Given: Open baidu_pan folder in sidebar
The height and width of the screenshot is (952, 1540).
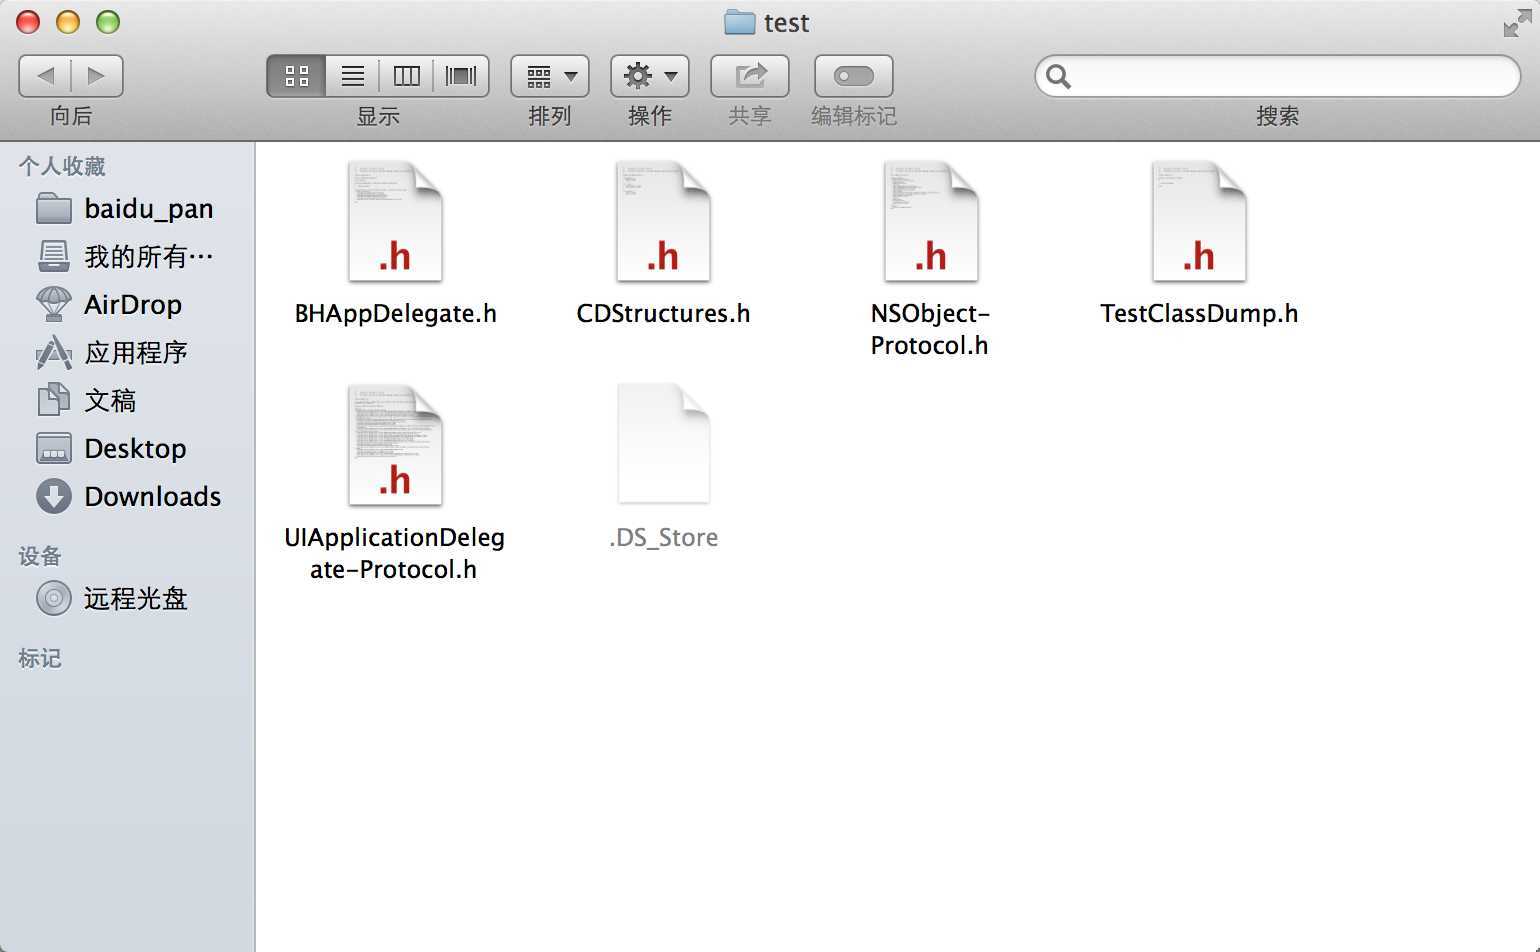Looking at the screenshot, I should click(x=127, y=208).
